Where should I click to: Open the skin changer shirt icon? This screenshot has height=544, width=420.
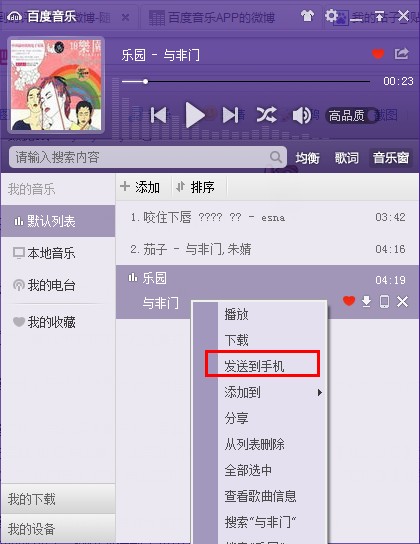click(307, 16)
